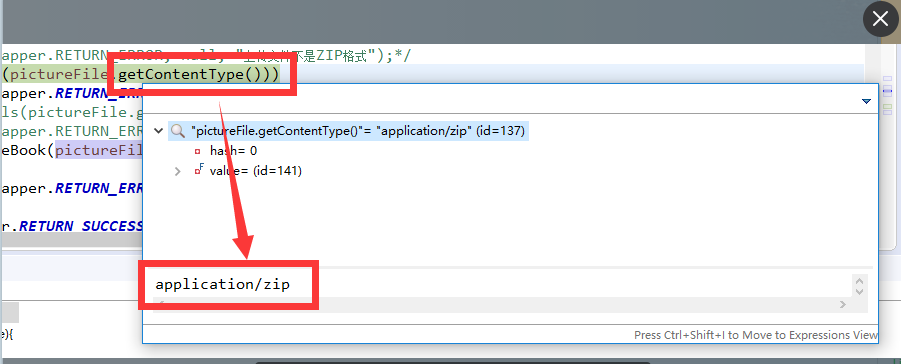Click the commented line mentioning ZIP格式
This screenshot has width=901, height=364.
point(207,56)
